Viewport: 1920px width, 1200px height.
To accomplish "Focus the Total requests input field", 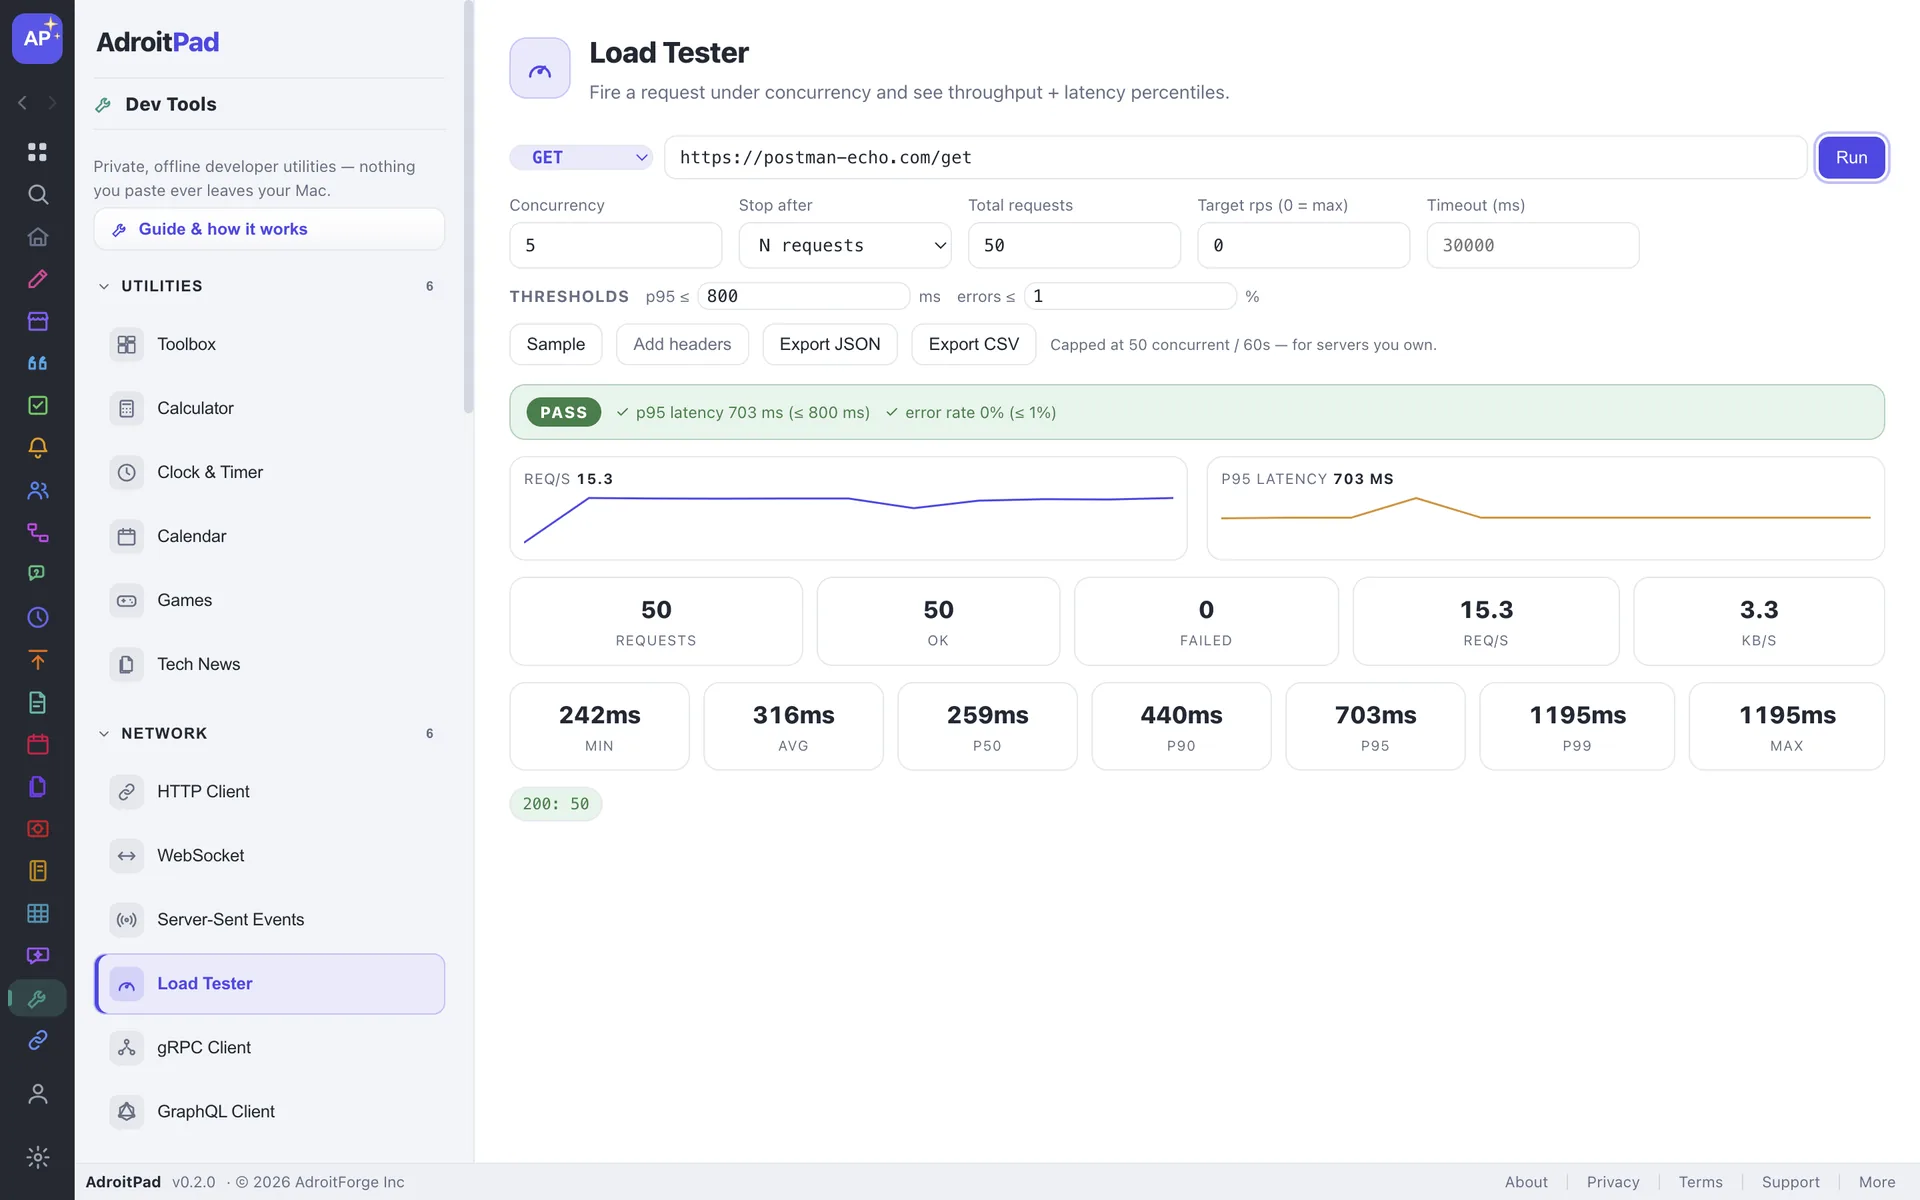I will pos(1074,245).
